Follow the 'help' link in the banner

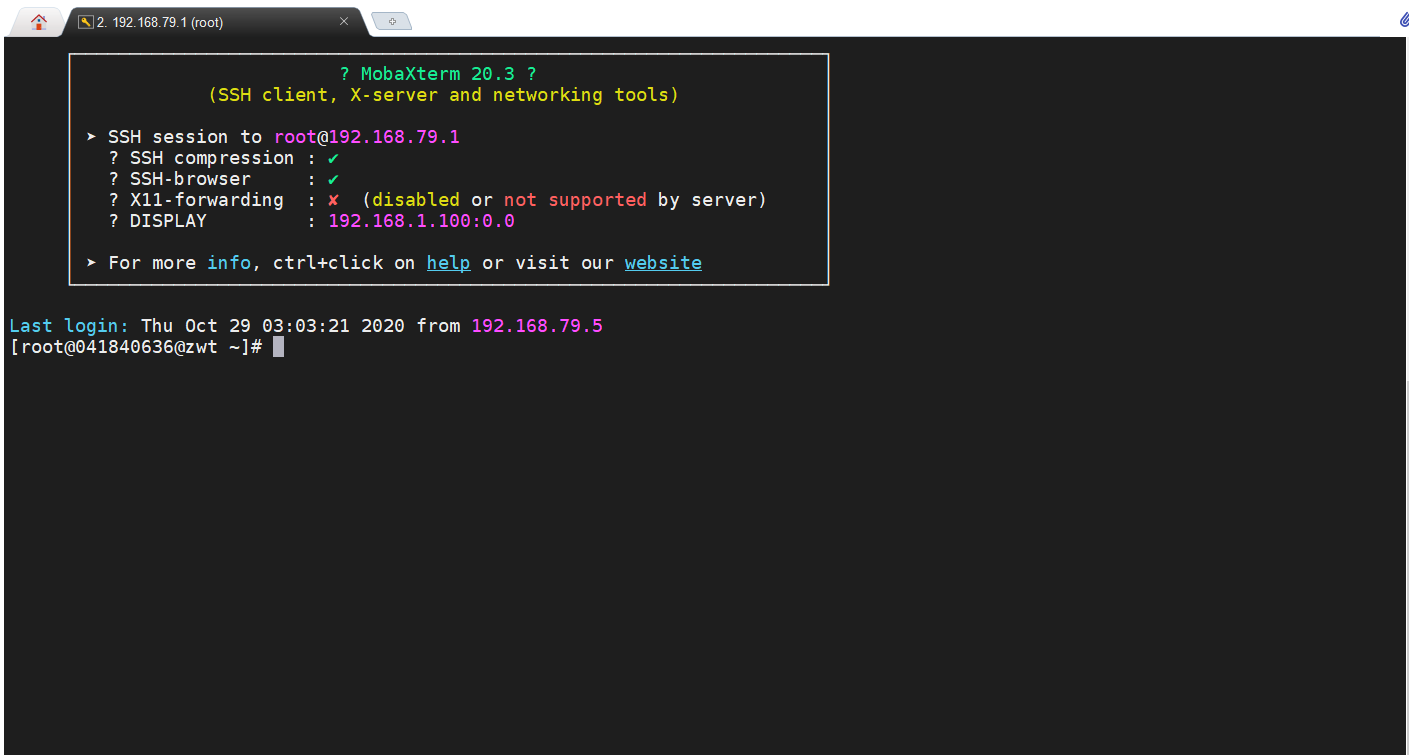point(448,263)
